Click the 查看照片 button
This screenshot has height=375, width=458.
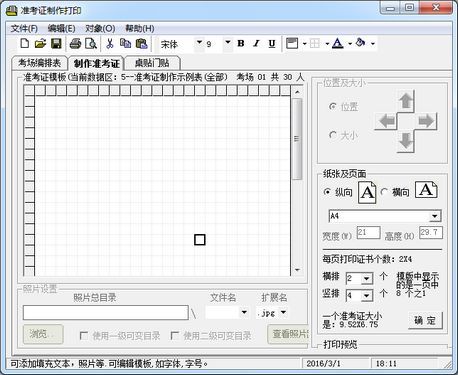pyautogui.click(x=288, y=334)
